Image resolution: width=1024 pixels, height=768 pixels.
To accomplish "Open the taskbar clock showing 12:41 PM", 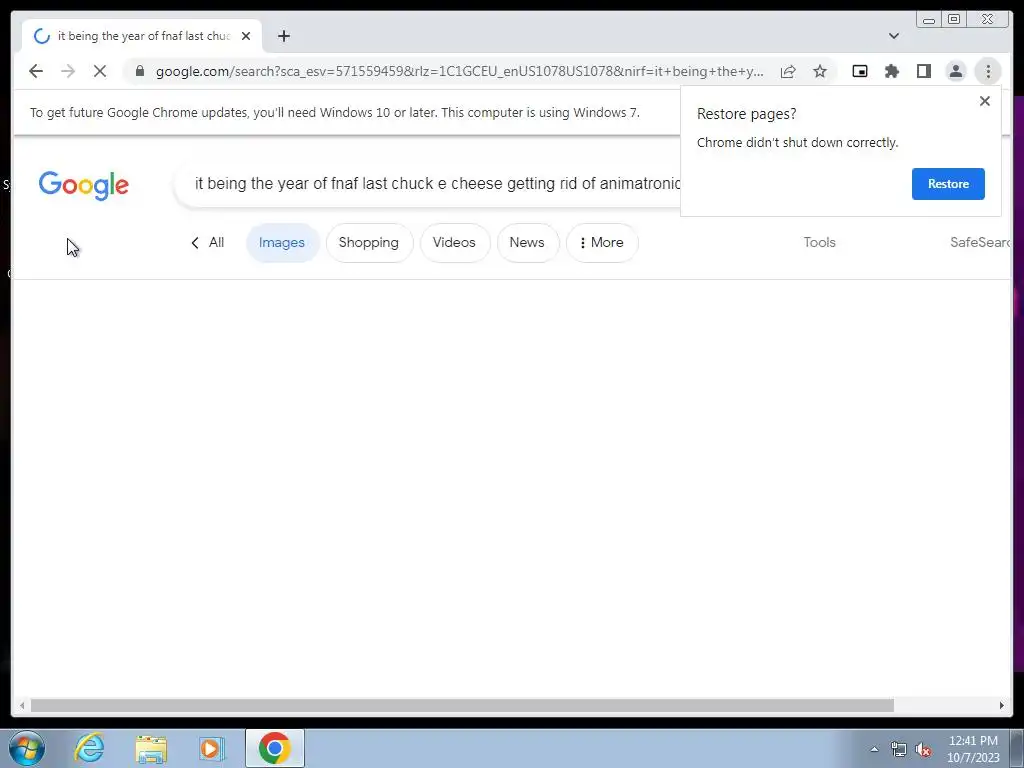I will [x=973, y=749].
